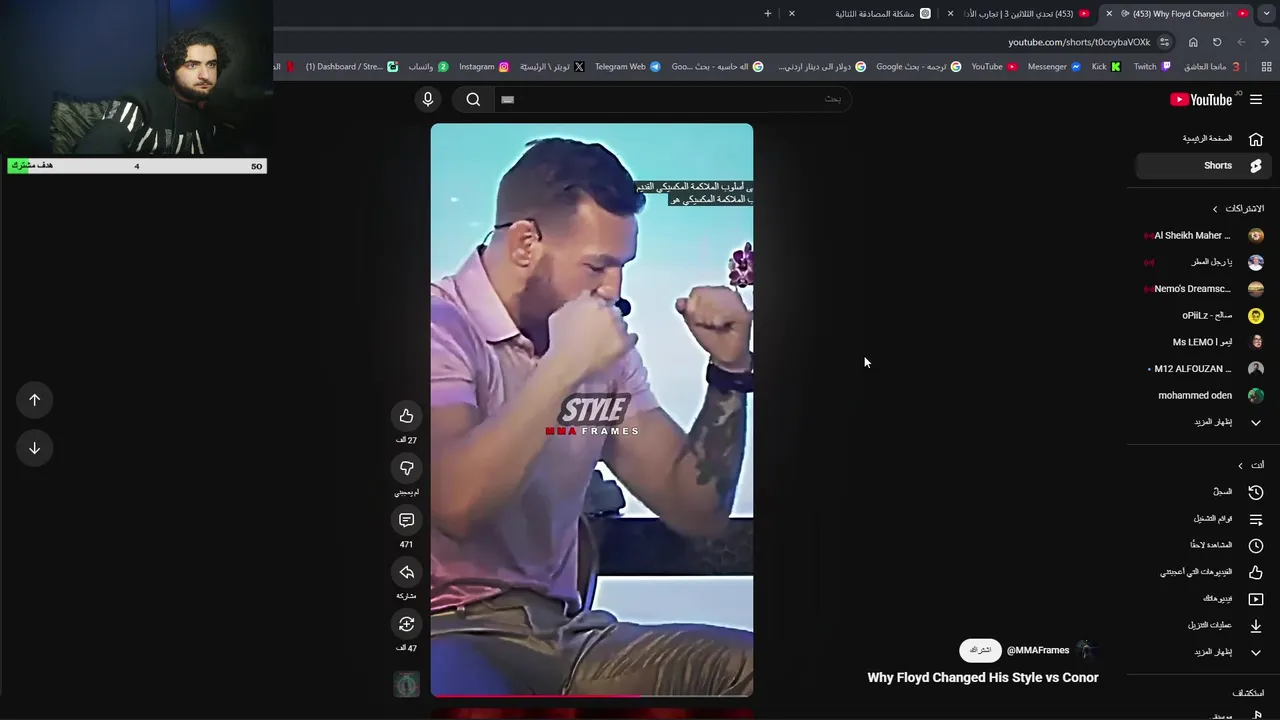Go to the YouTube Home page icon
Image resolution: width=1280 pixels, height=720 pixels.
[x=1256, y=139]
